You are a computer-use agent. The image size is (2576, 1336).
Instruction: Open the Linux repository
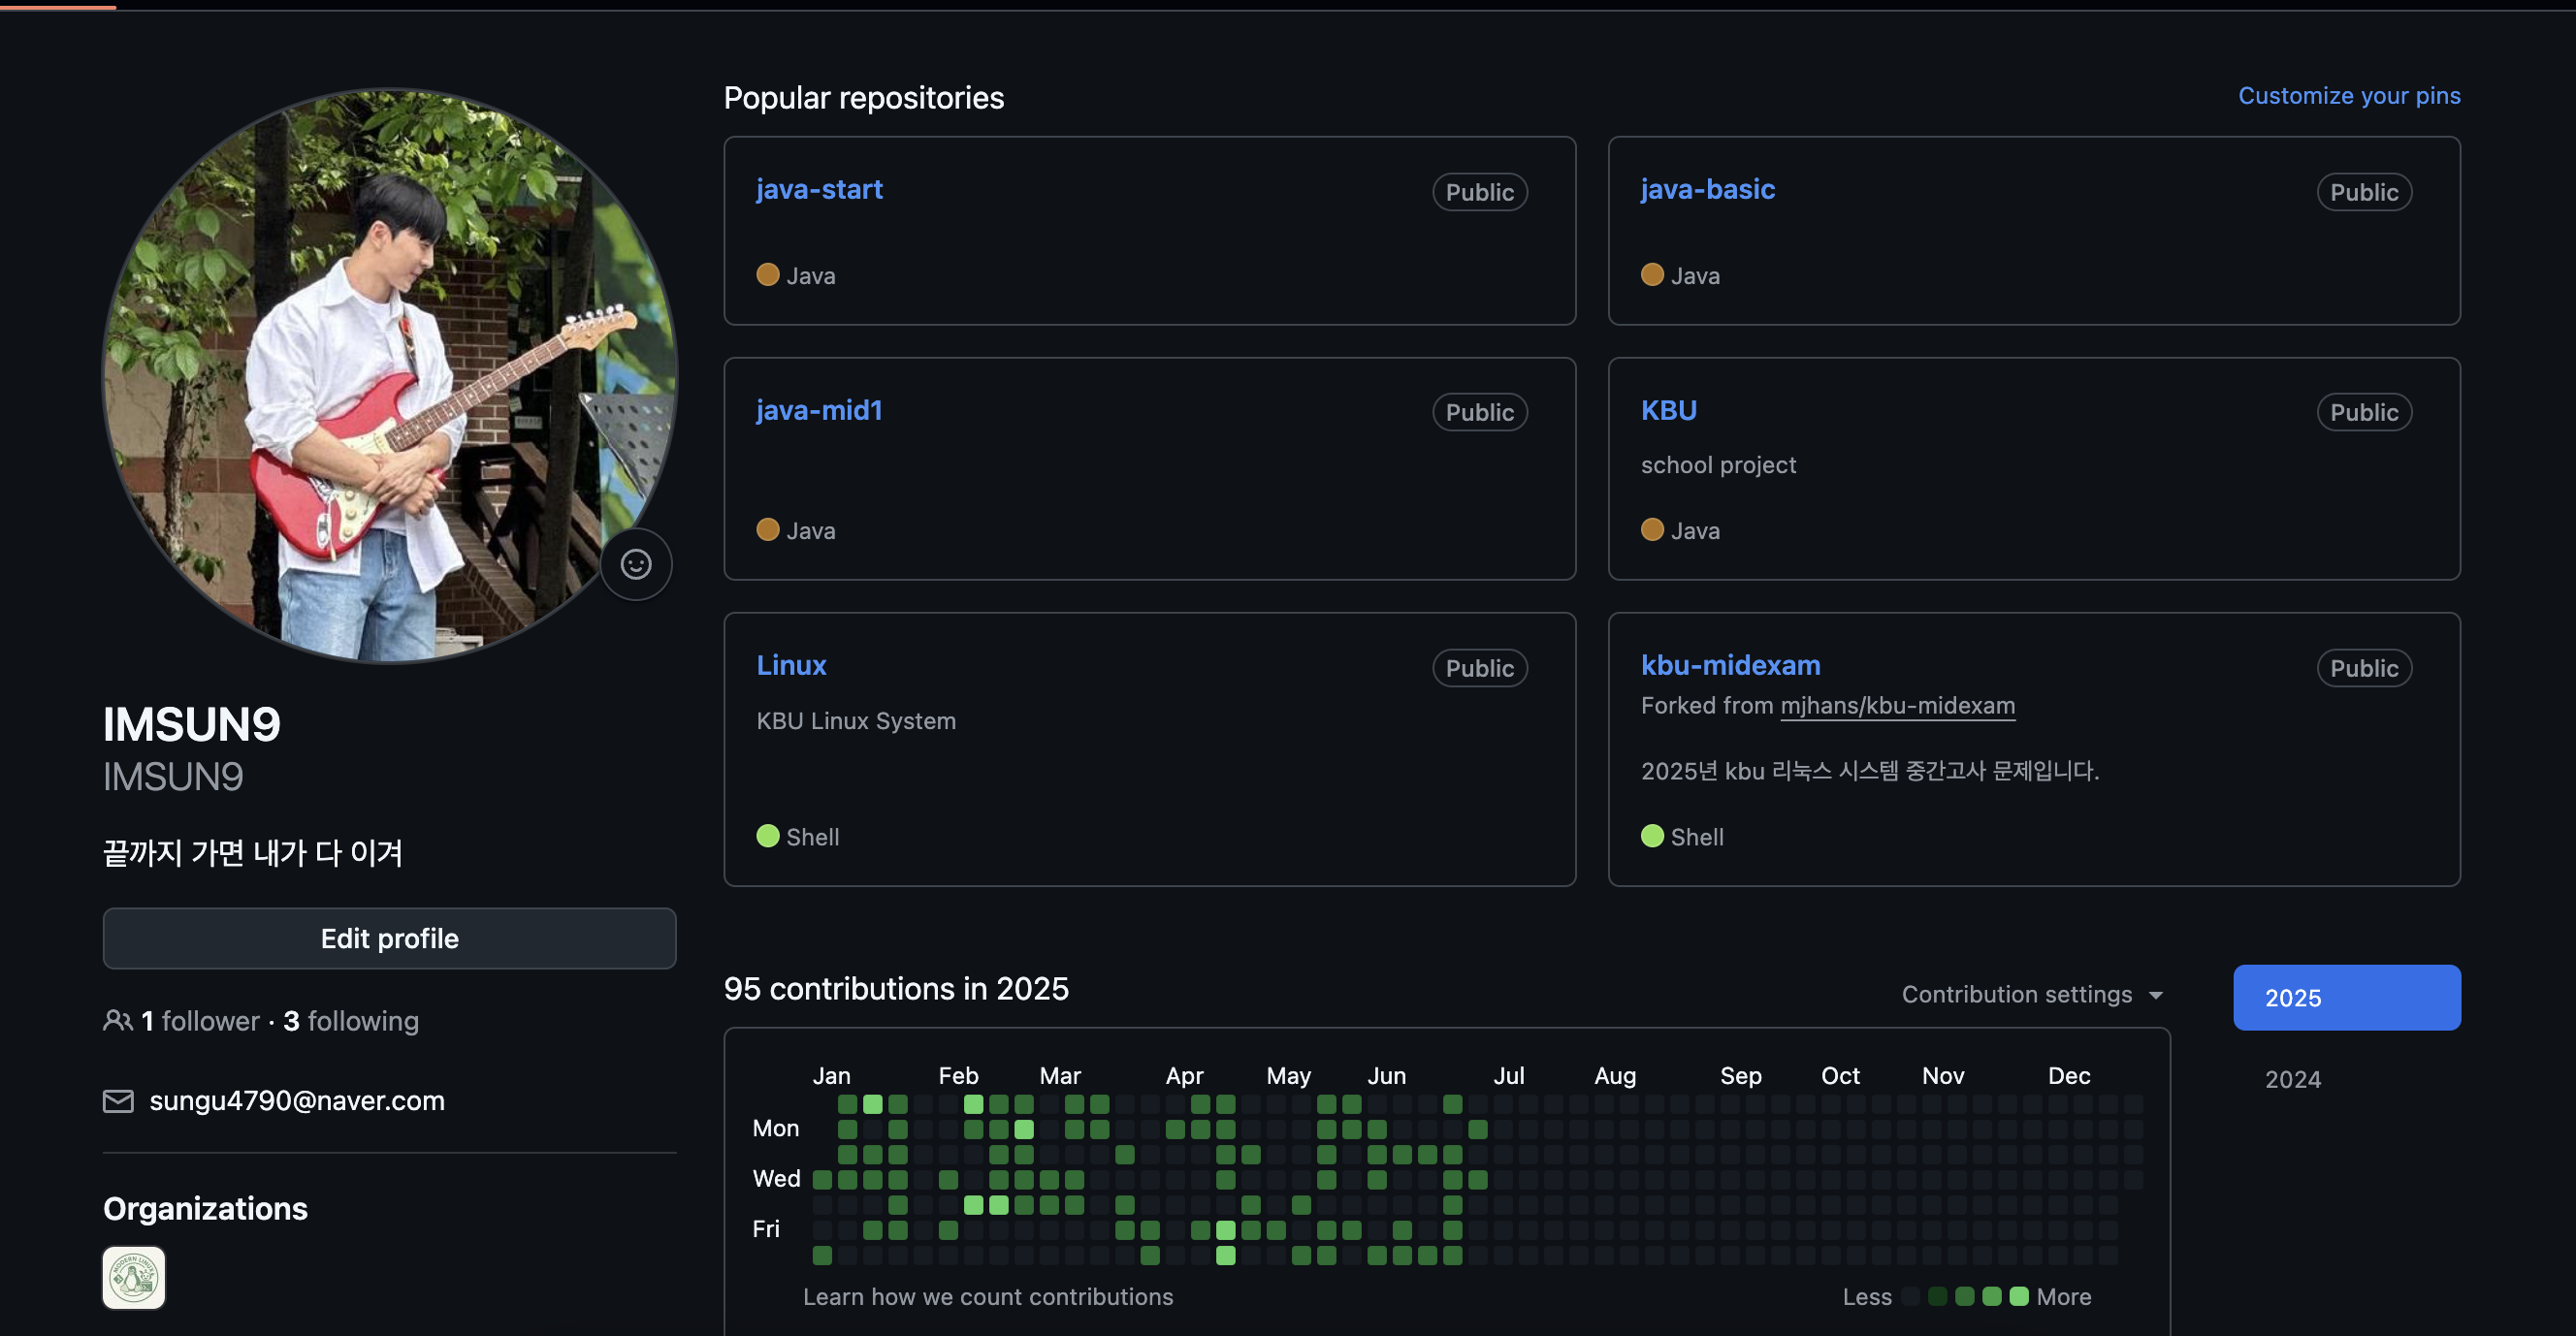point(791,665)
